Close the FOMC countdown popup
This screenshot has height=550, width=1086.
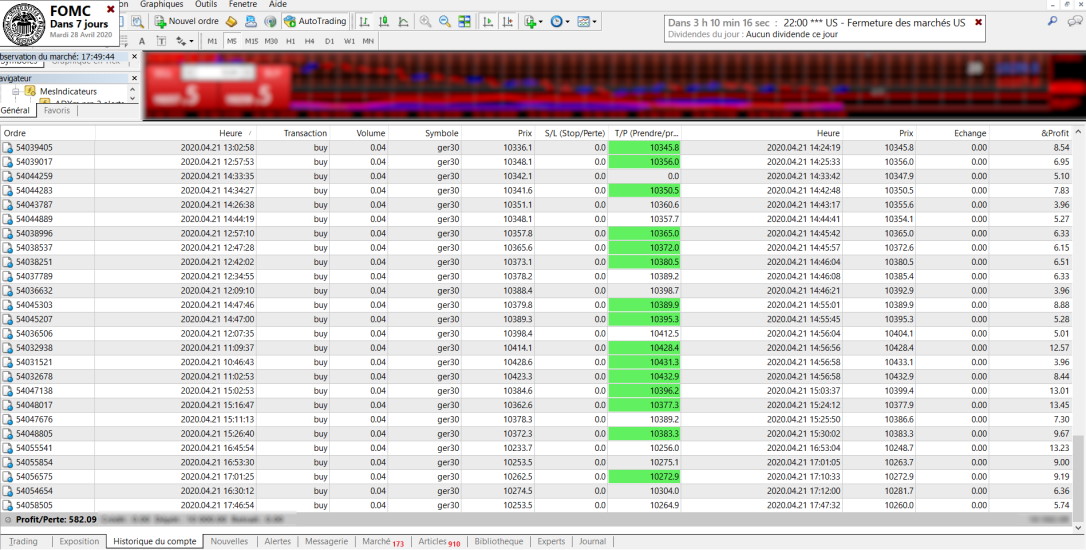(110, 8)
